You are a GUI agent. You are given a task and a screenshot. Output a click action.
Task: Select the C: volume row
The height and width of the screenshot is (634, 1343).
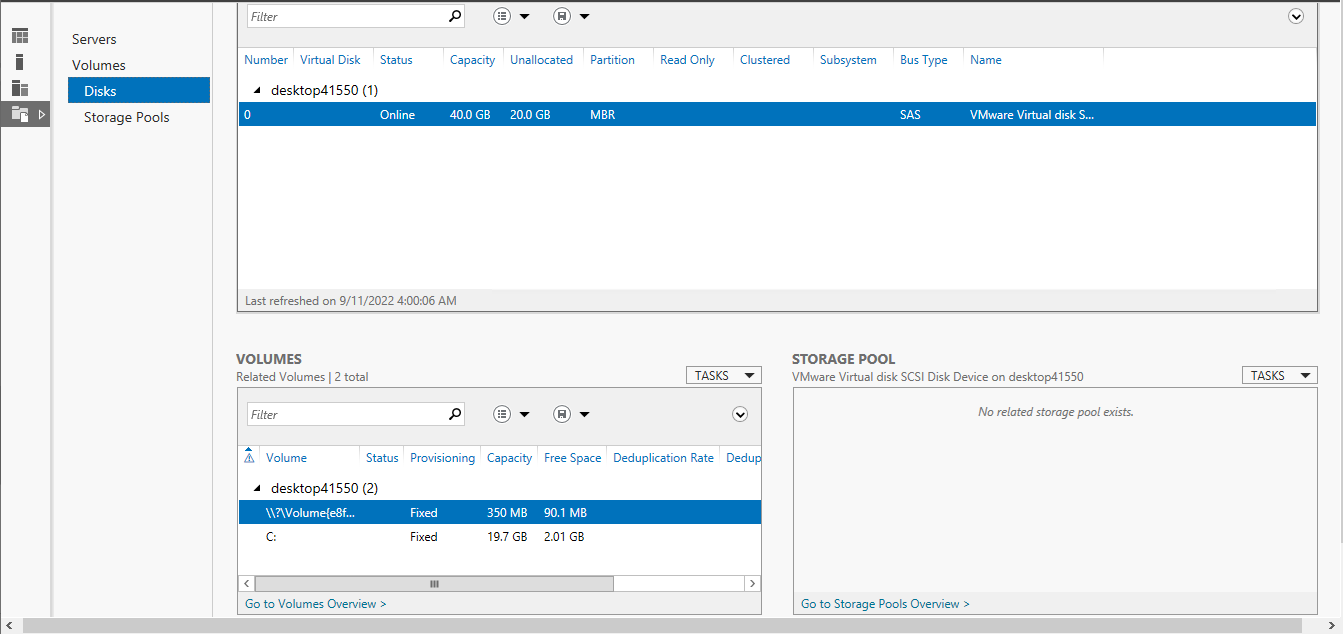pyautogui.click(x=499, y=537)
